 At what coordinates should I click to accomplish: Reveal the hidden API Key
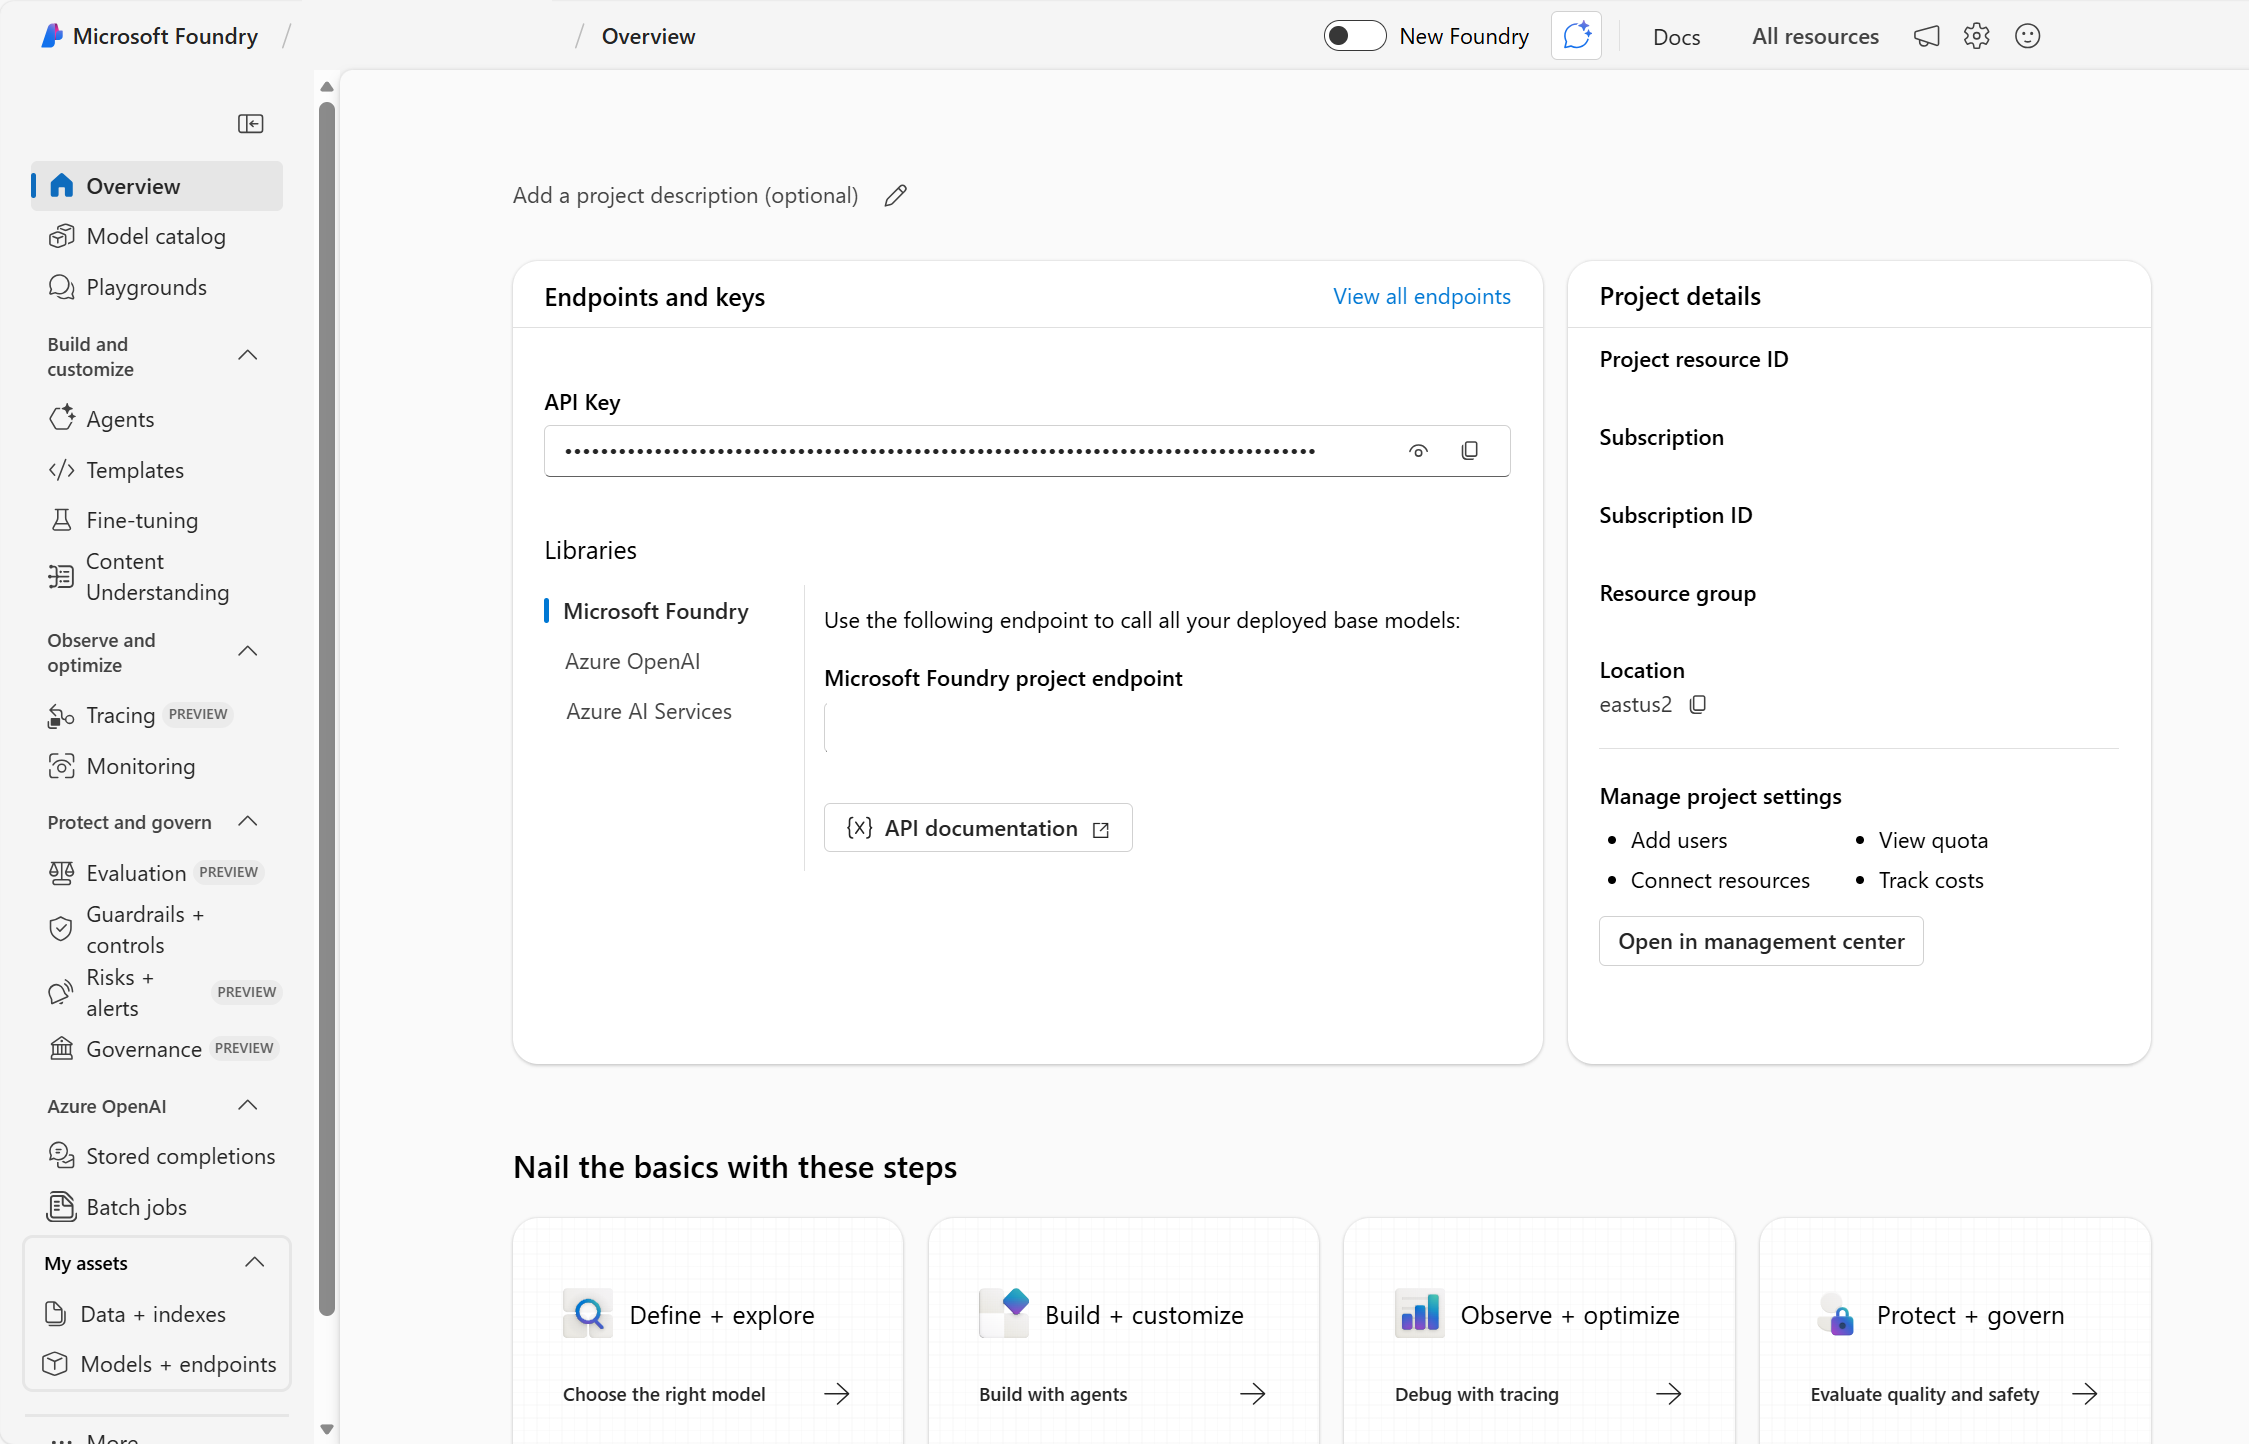[x=1418, y=450]
